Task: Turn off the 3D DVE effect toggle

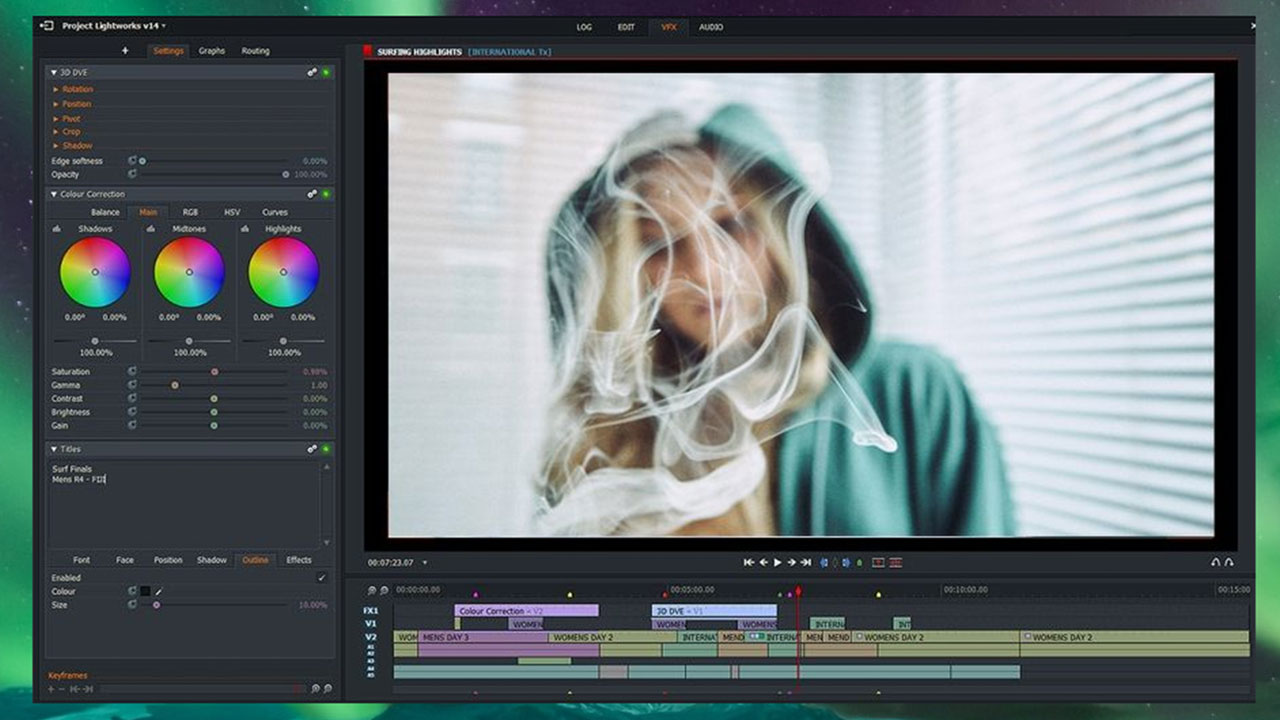Action: 327,72
